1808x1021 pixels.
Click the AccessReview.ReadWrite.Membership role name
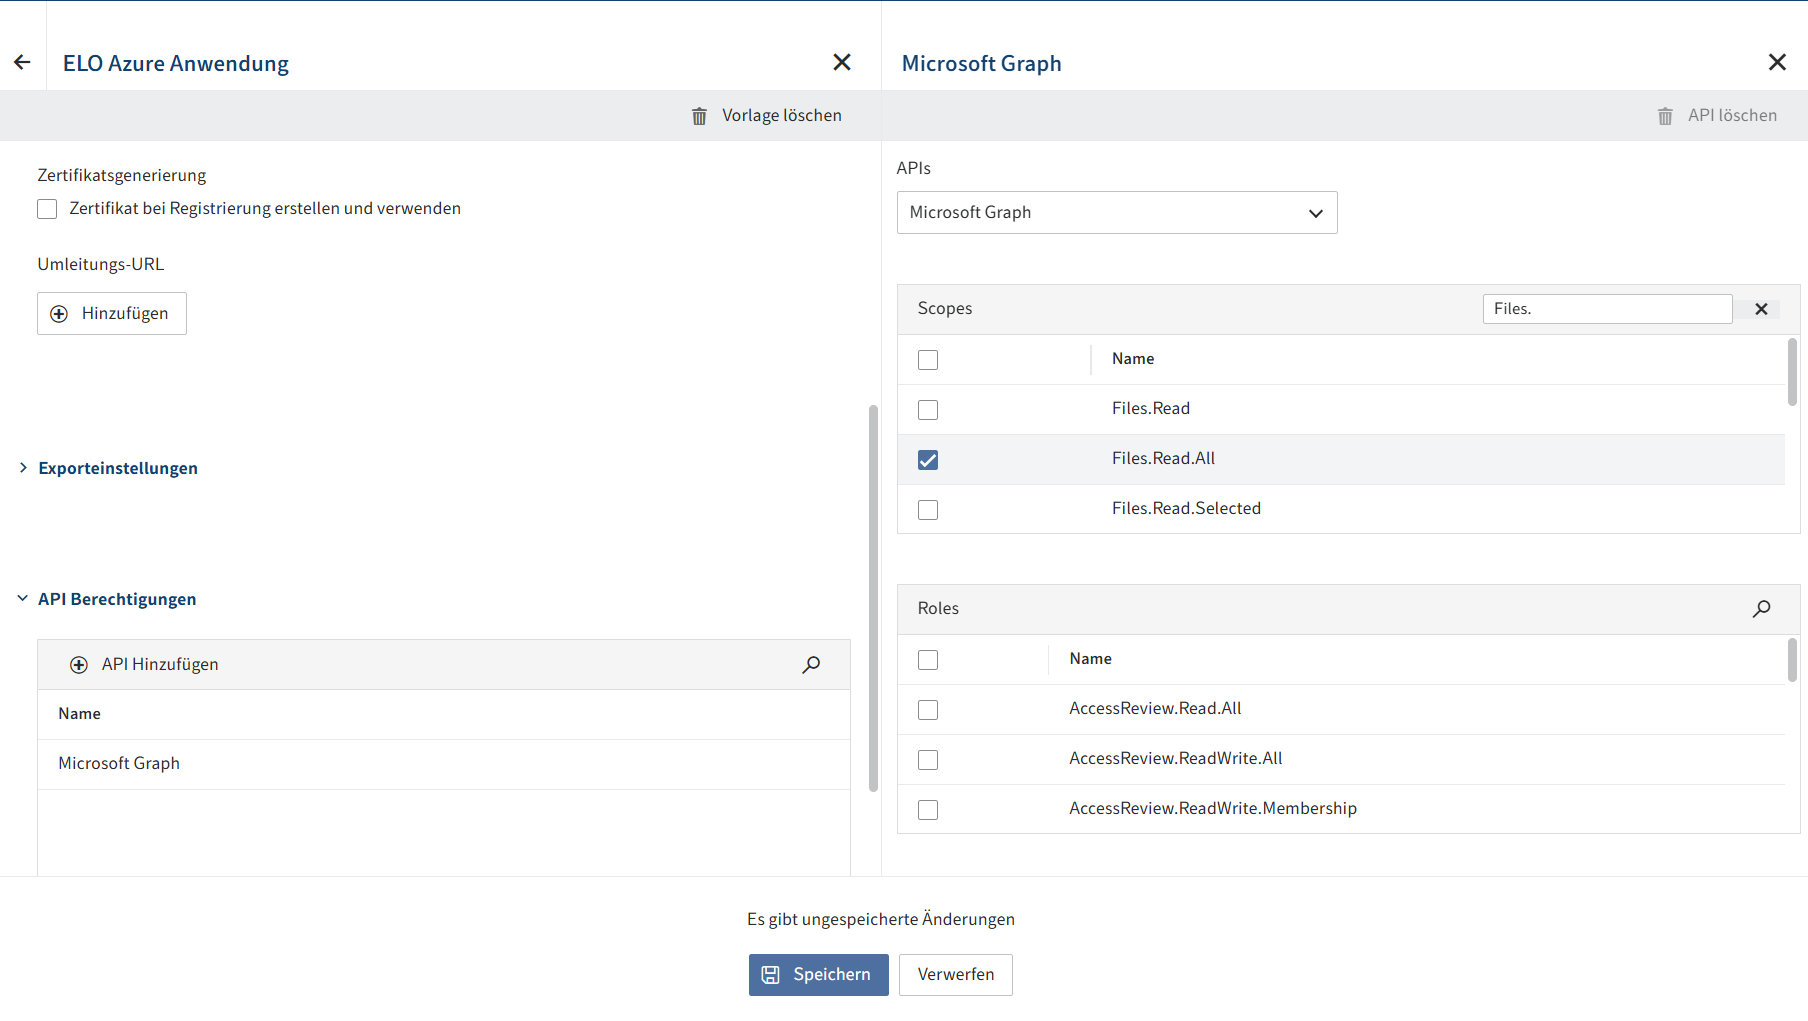click(x=1213, y=809)
